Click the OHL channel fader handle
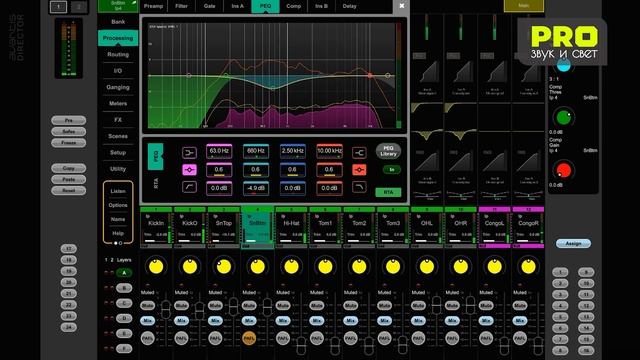640x360 pixels. 437,306
